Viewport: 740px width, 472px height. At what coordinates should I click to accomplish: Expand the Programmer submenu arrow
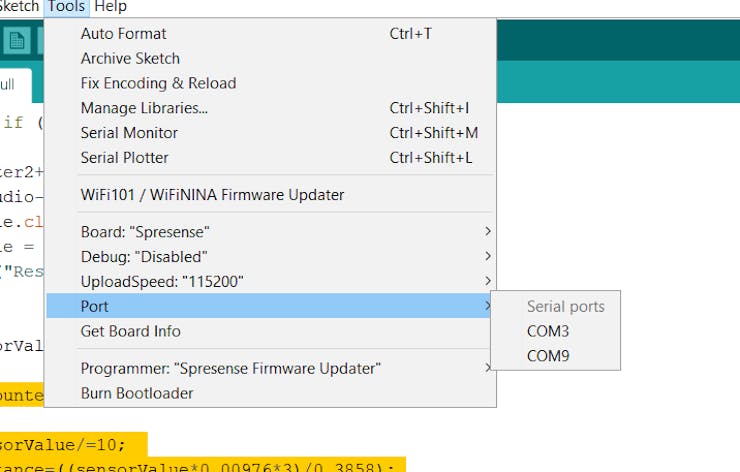point(488,368)
